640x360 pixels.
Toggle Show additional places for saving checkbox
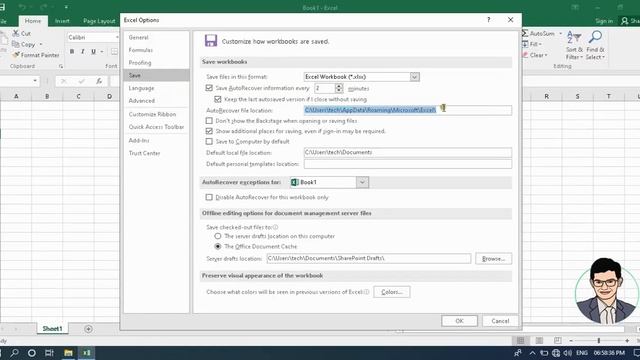pos(209,131)
